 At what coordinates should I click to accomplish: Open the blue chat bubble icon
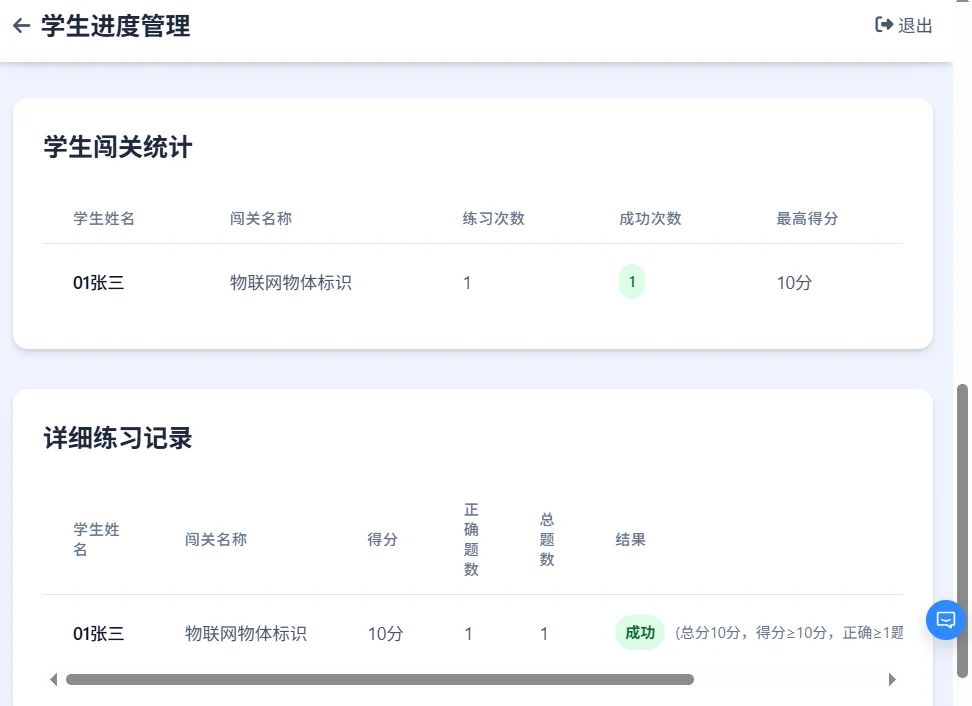pos(945,620)
